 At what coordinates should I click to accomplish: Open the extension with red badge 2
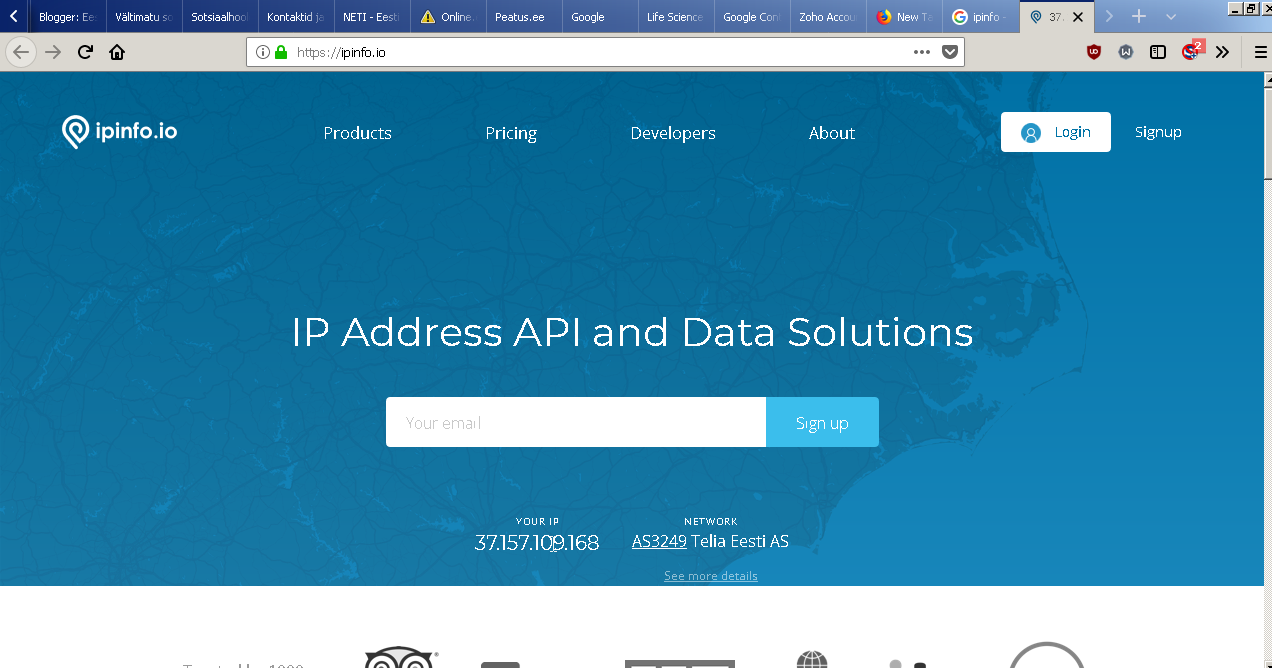tap(1191, 51)
